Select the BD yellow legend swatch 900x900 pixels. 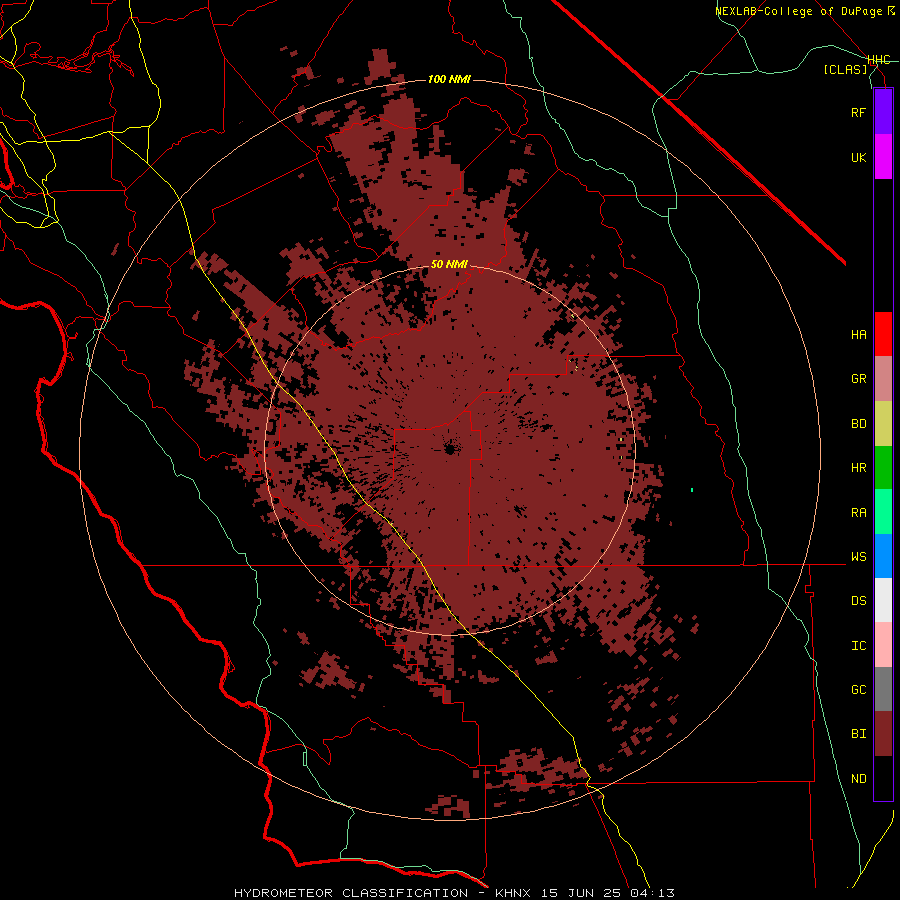coord(883,424)
